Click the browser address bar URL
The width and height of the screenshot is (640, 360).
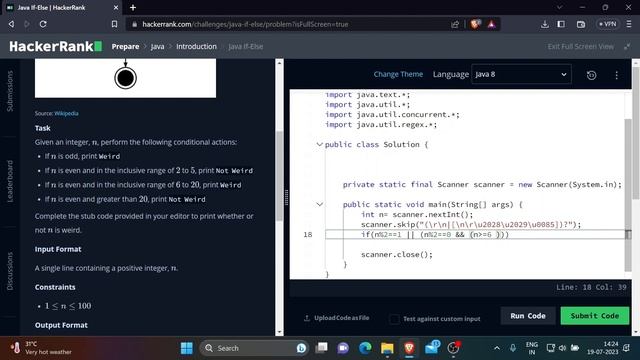point(245,24)
